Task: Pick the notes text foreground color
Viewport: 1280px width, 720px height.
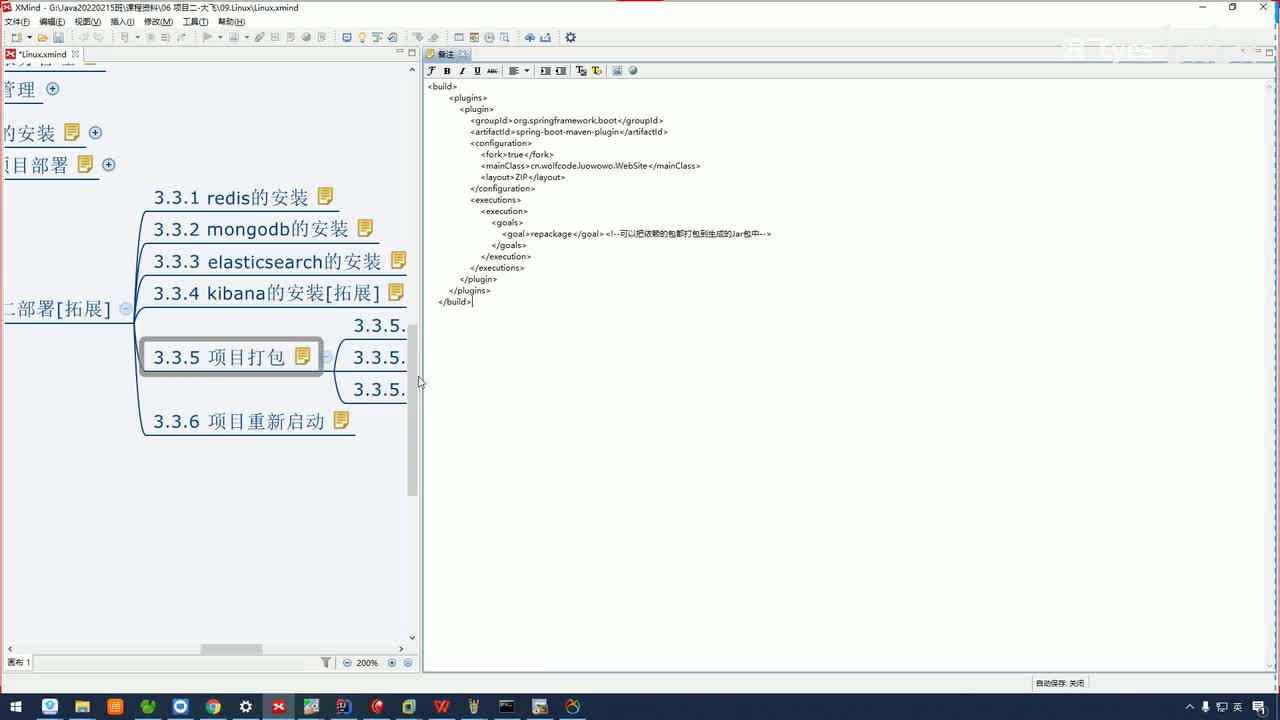Action: click(581, 71)
